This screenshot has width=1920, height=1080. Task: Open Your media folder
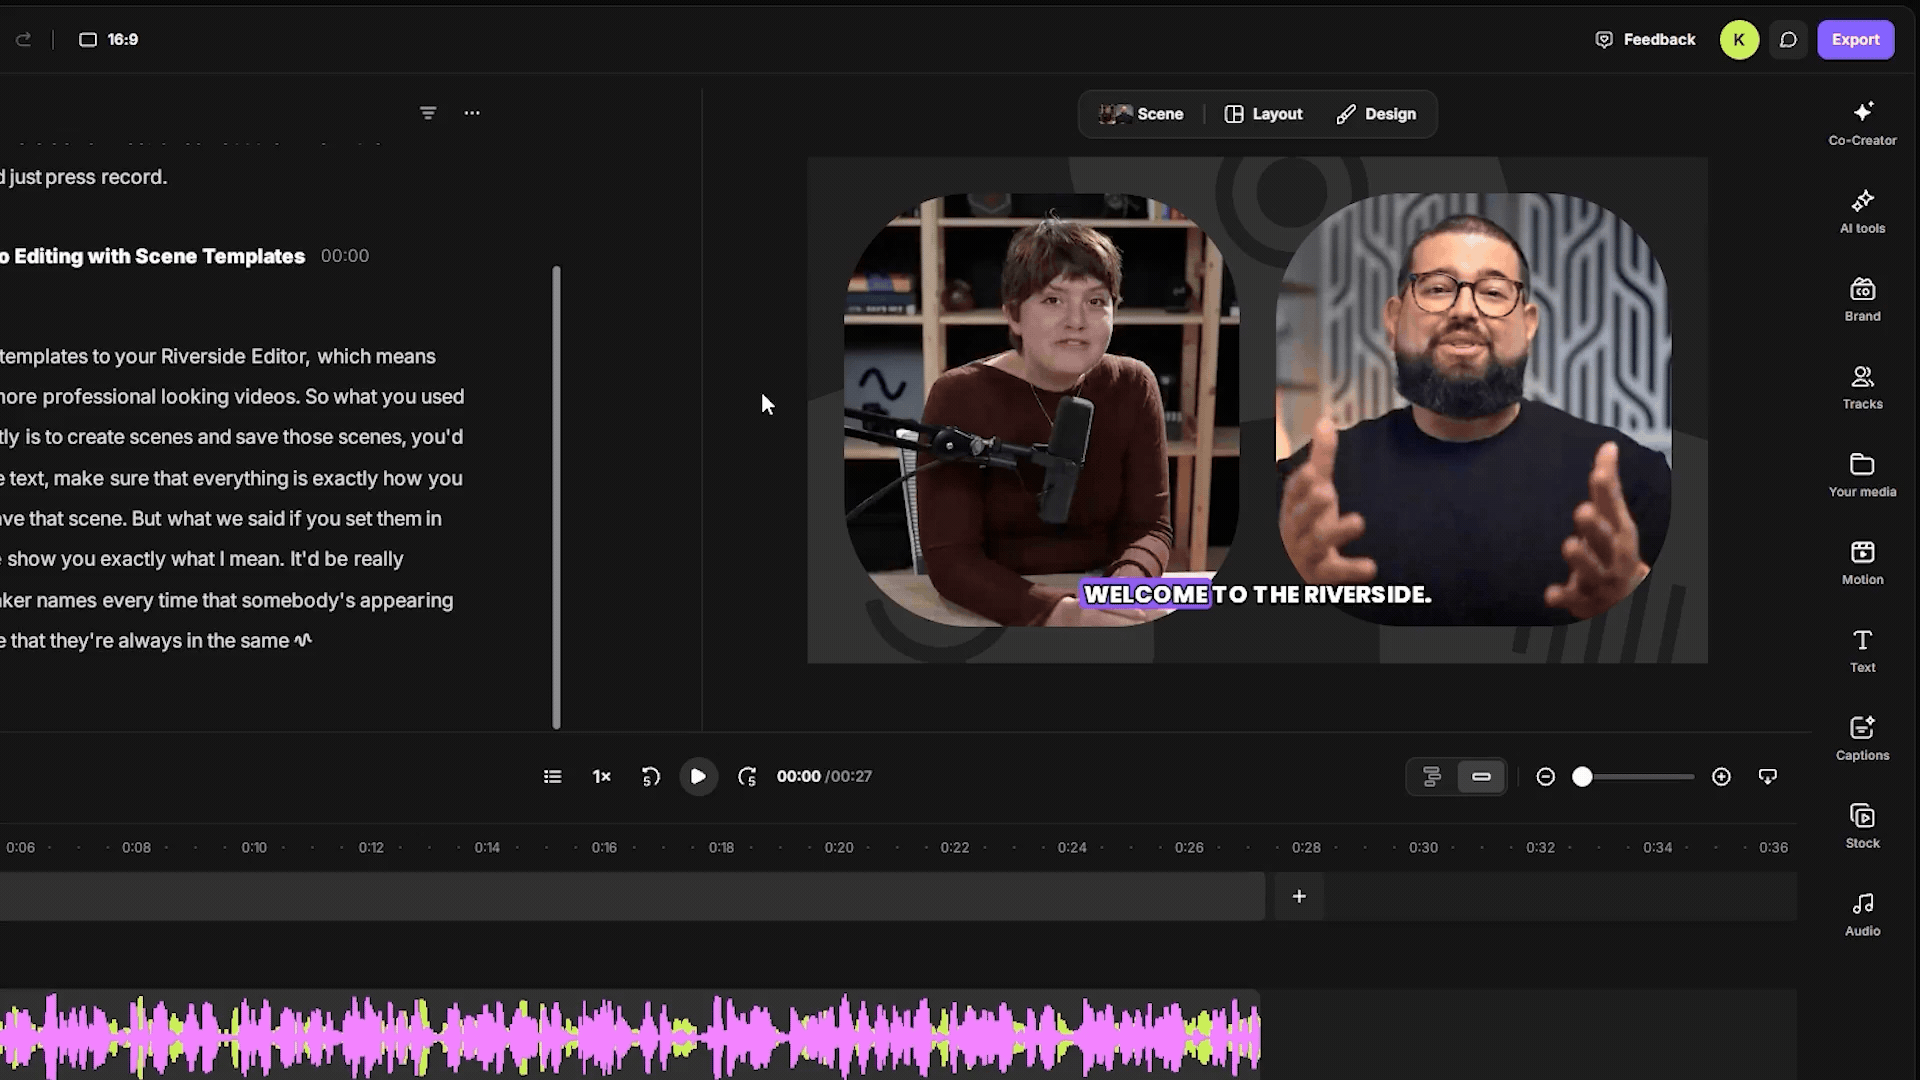(x=1862, y=476)
